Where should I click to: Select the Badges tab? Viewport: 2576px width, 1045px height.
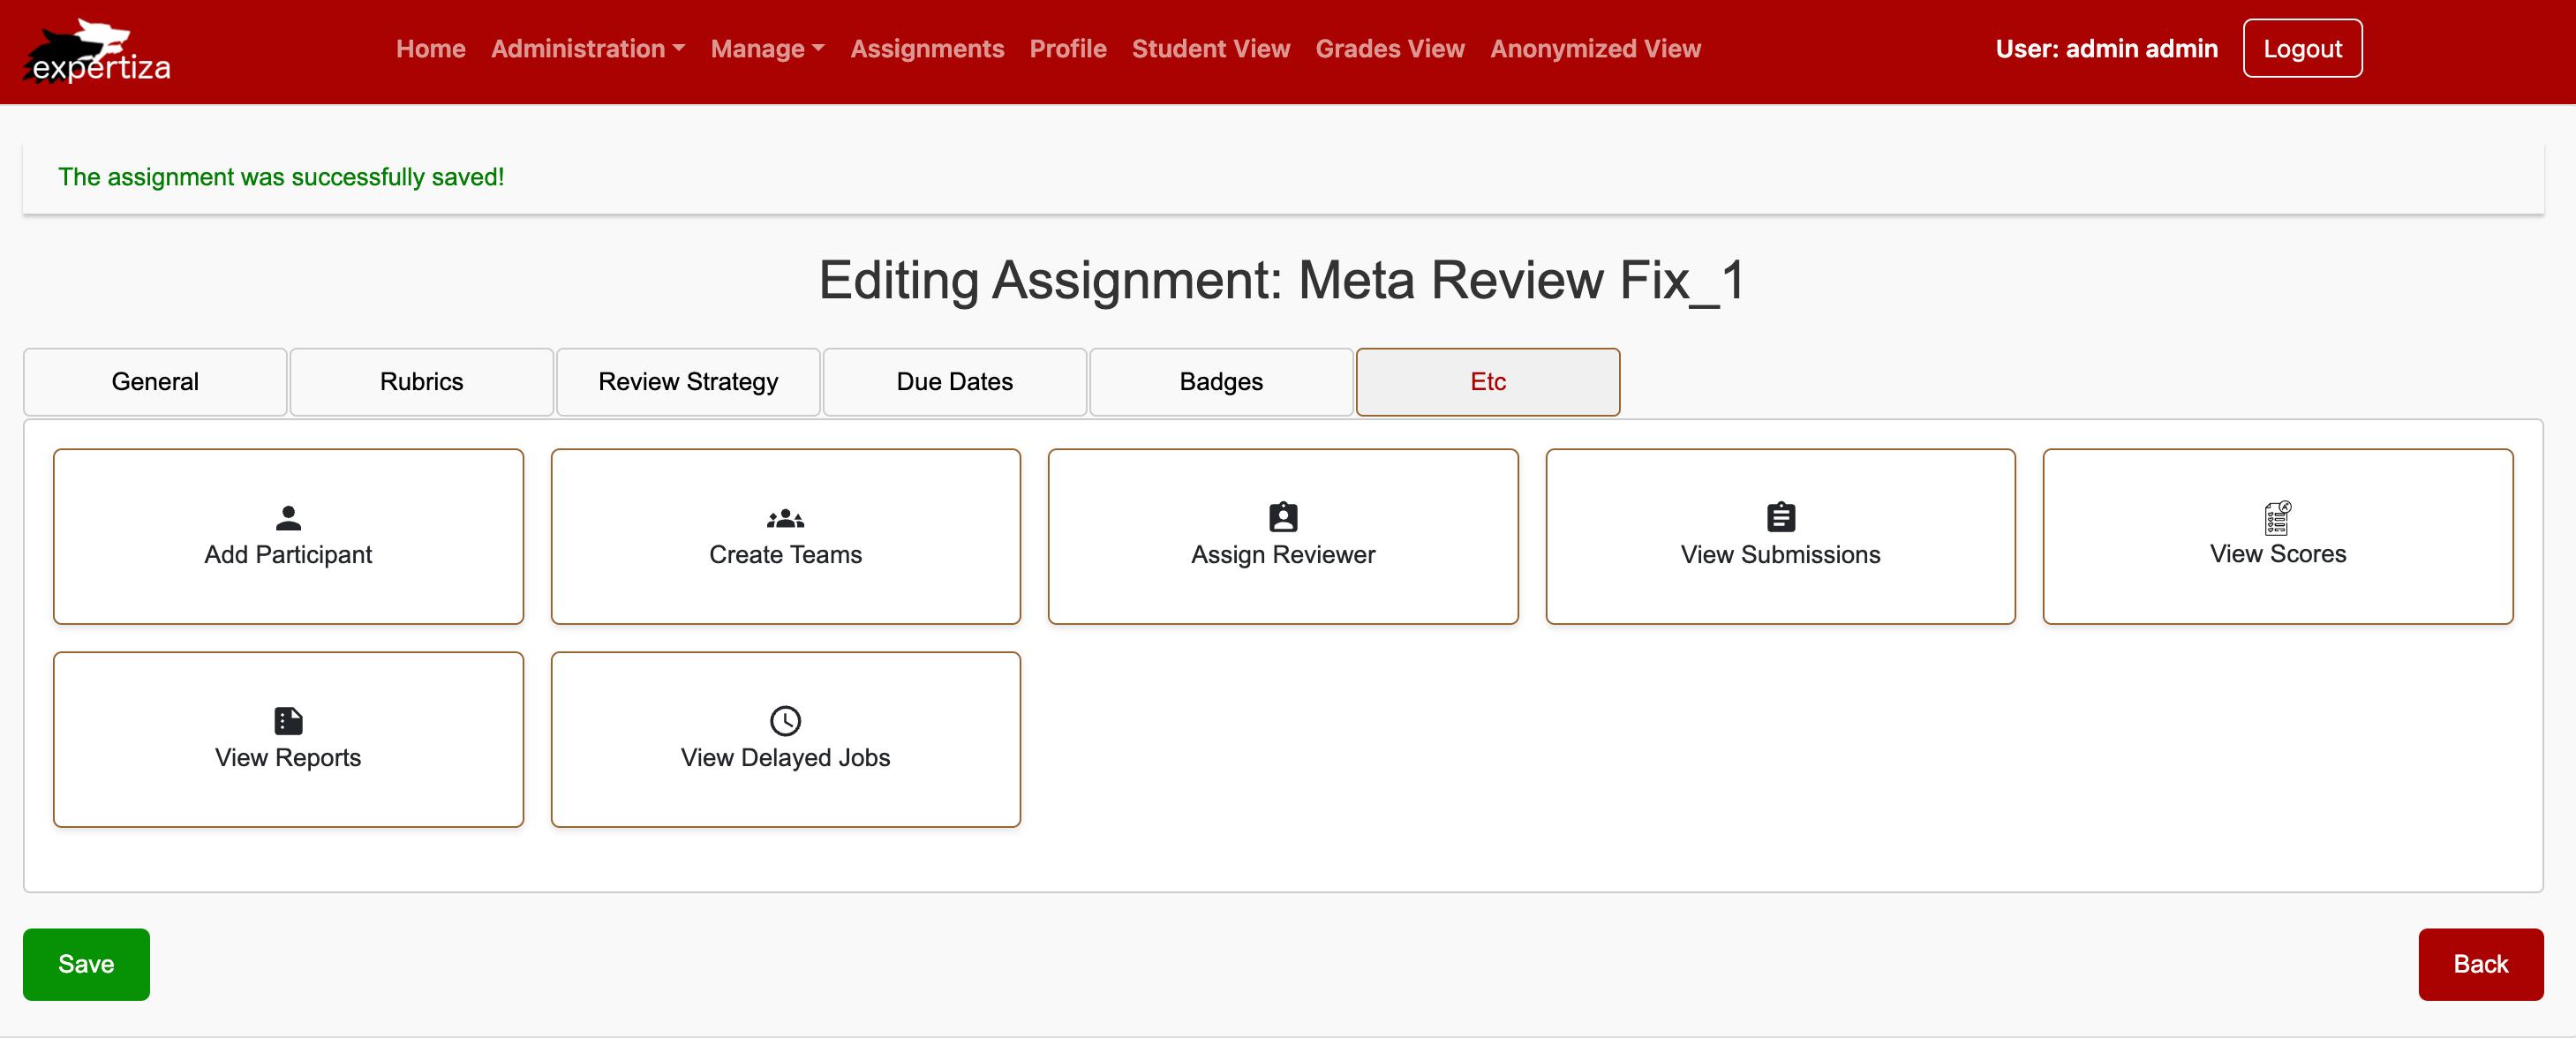pyautogui.click(x=1221, y=382)
